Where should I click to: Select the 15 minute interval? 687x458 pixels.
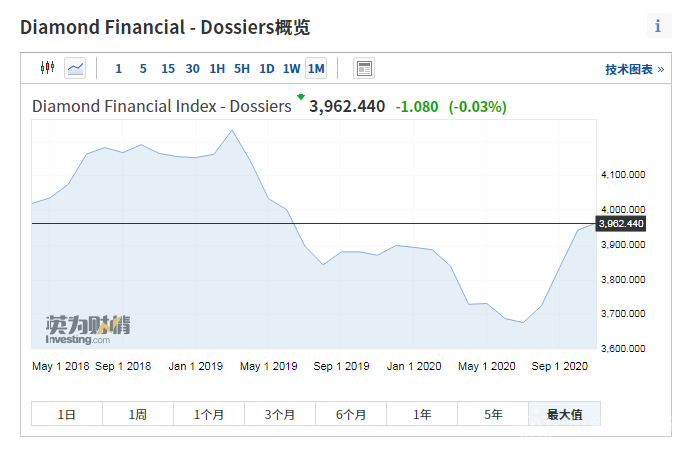click(168, 69)
